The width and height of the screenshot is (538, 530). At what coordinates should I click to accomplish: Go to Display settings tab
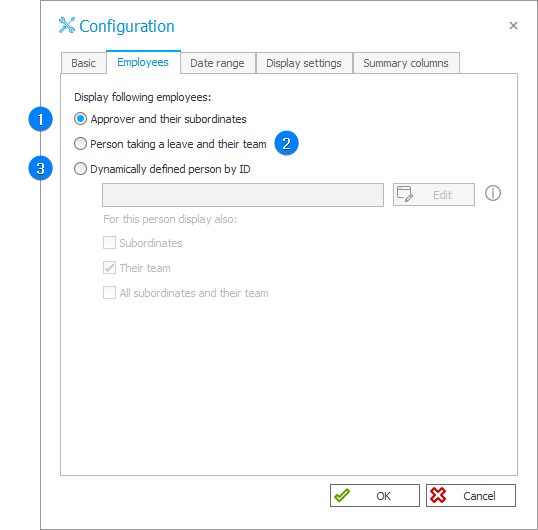[x=304, y=63]
